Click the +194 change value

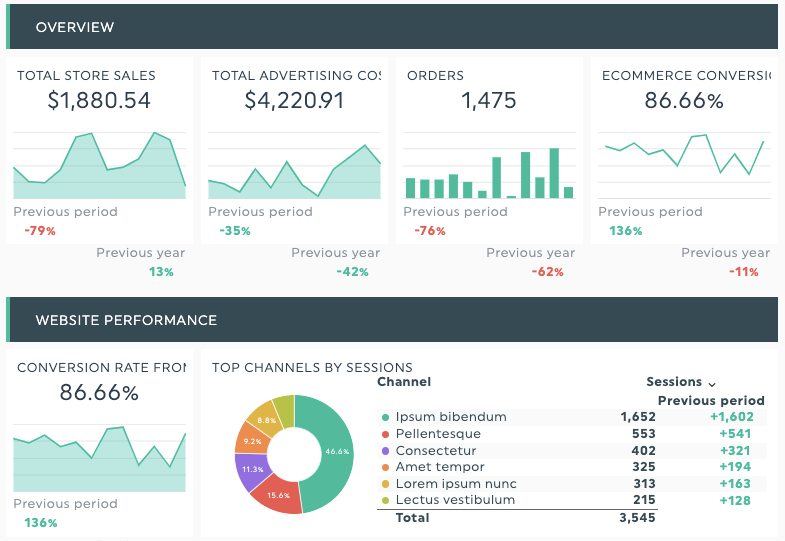point(735,467)
